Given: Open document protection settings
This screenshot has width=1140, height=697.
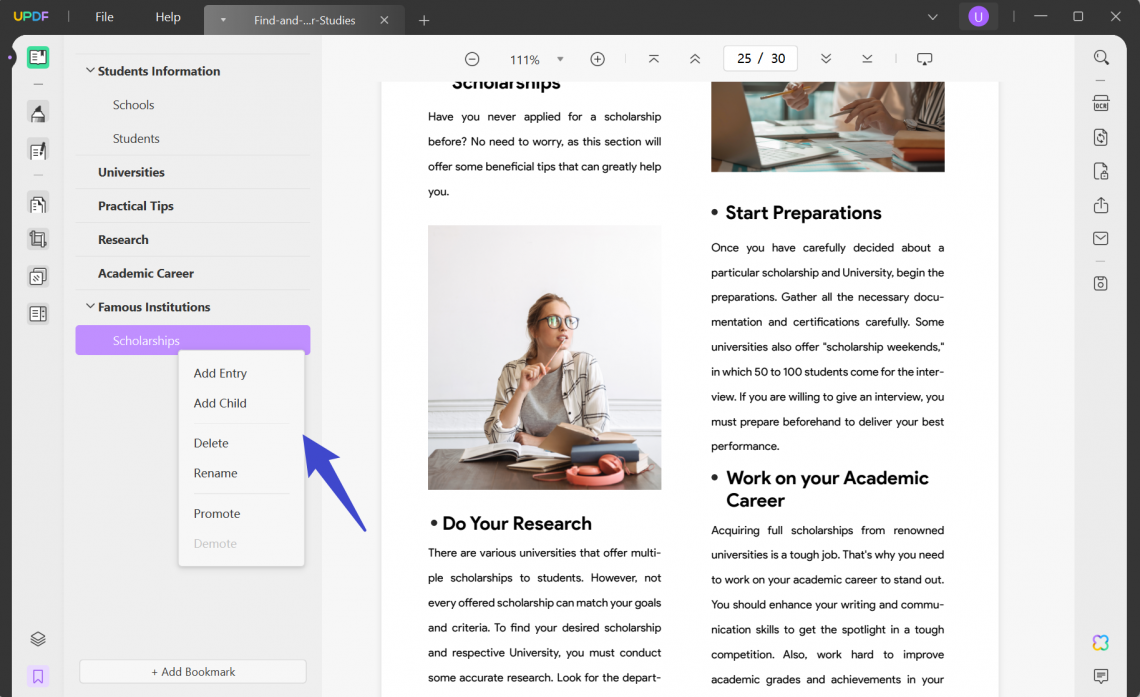Looking at the screenshot, I should 1101,171.
